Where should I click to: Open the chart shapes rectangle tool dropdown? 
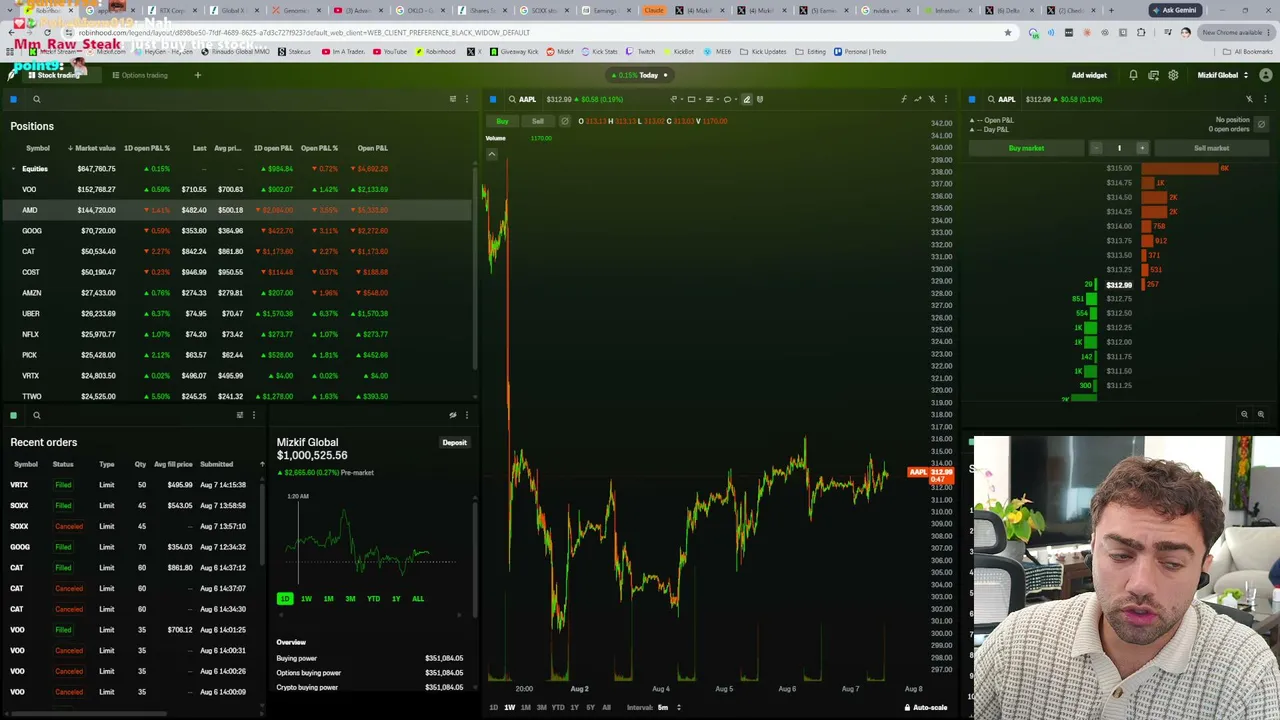[x=693, y=99]
